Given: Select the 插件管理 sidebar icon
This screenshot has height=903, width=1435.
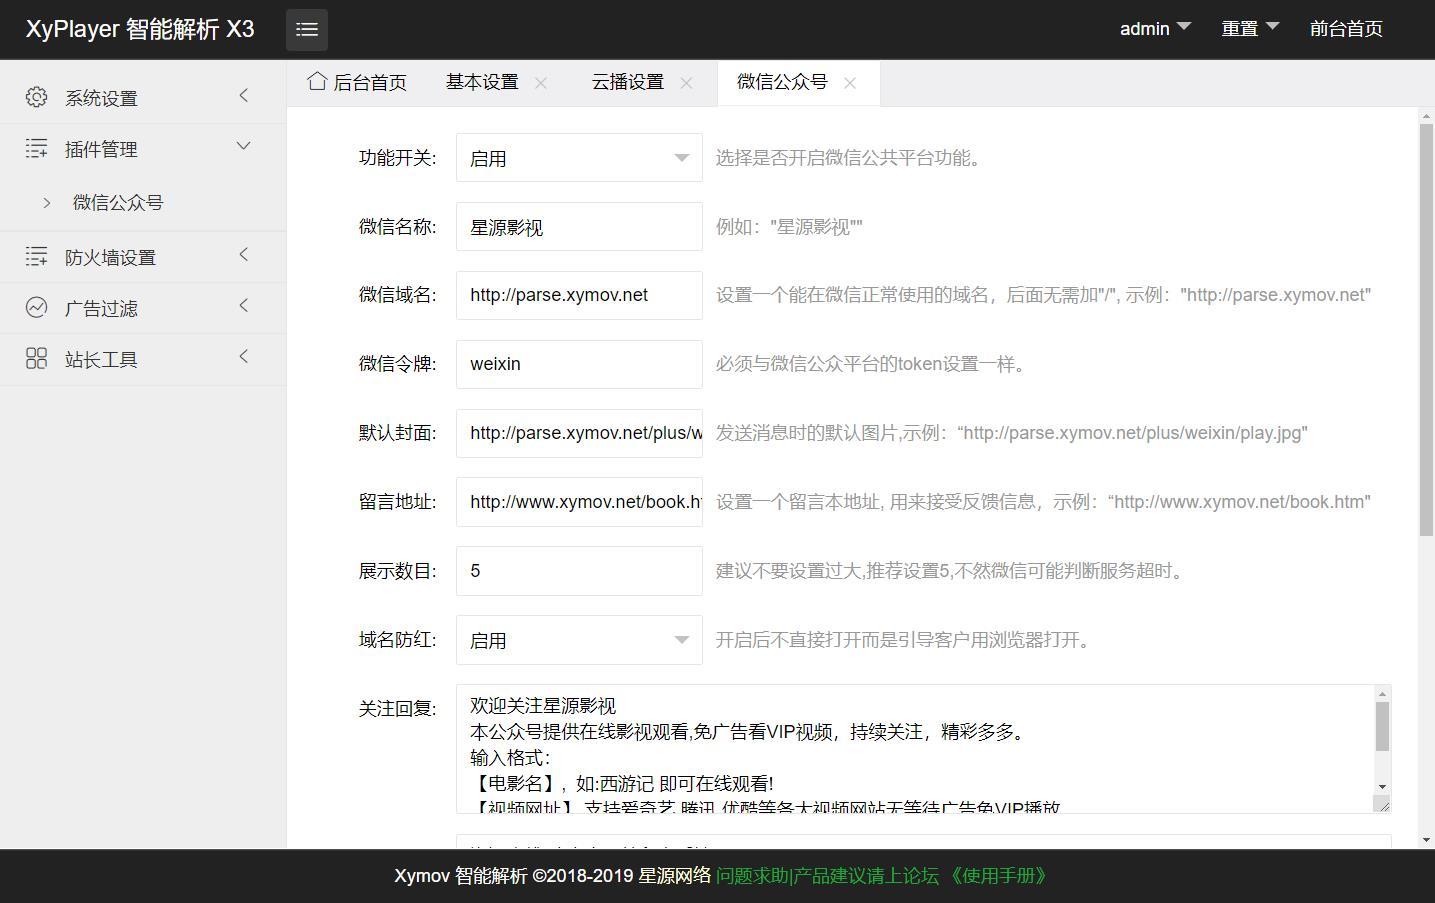Looking at the screenshot, I should 36,148.
